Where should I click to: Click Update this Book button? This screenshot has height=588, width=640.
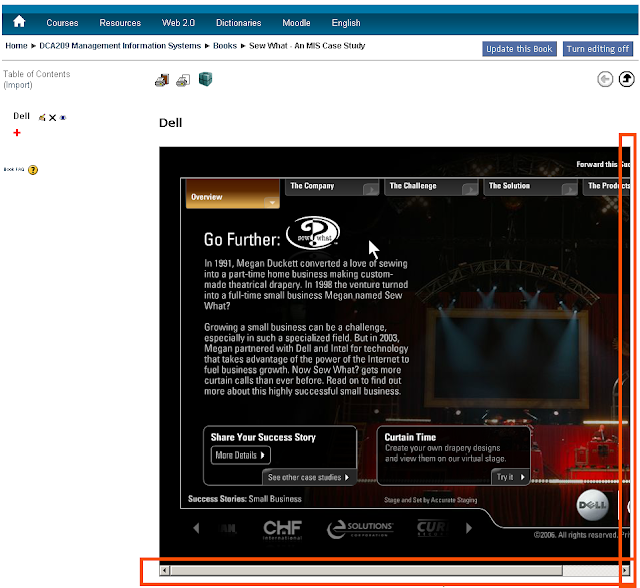point(519,49)
